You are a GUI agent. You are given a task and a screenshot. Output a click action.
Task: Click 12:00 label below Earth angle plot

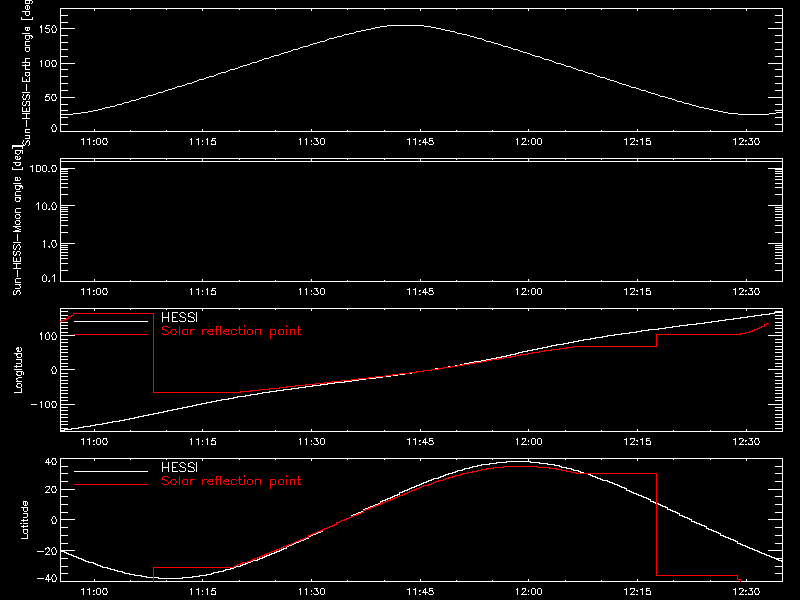[x=529, y=142]
